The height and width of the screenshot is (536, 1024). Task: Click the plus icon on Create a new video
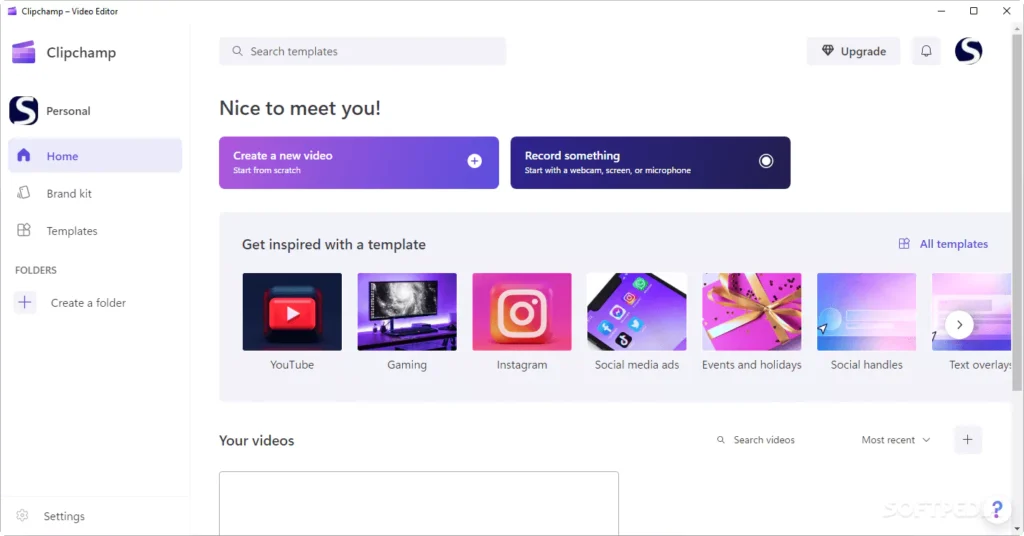(475, 161)
